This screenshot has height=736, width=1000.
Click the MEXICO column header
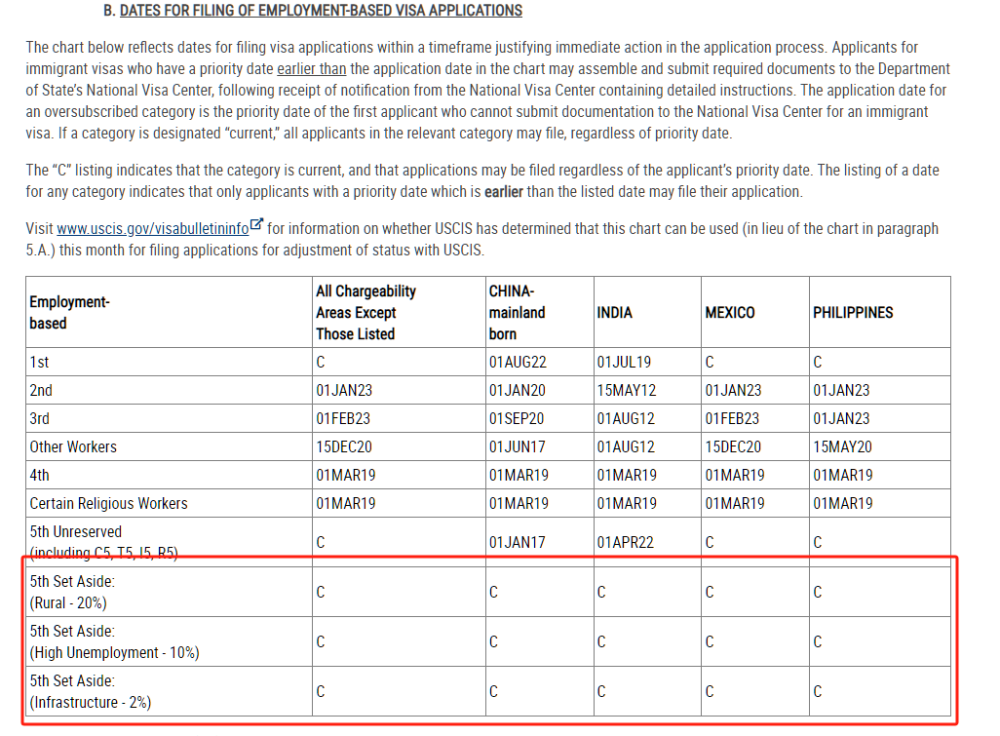coord(729,312)
